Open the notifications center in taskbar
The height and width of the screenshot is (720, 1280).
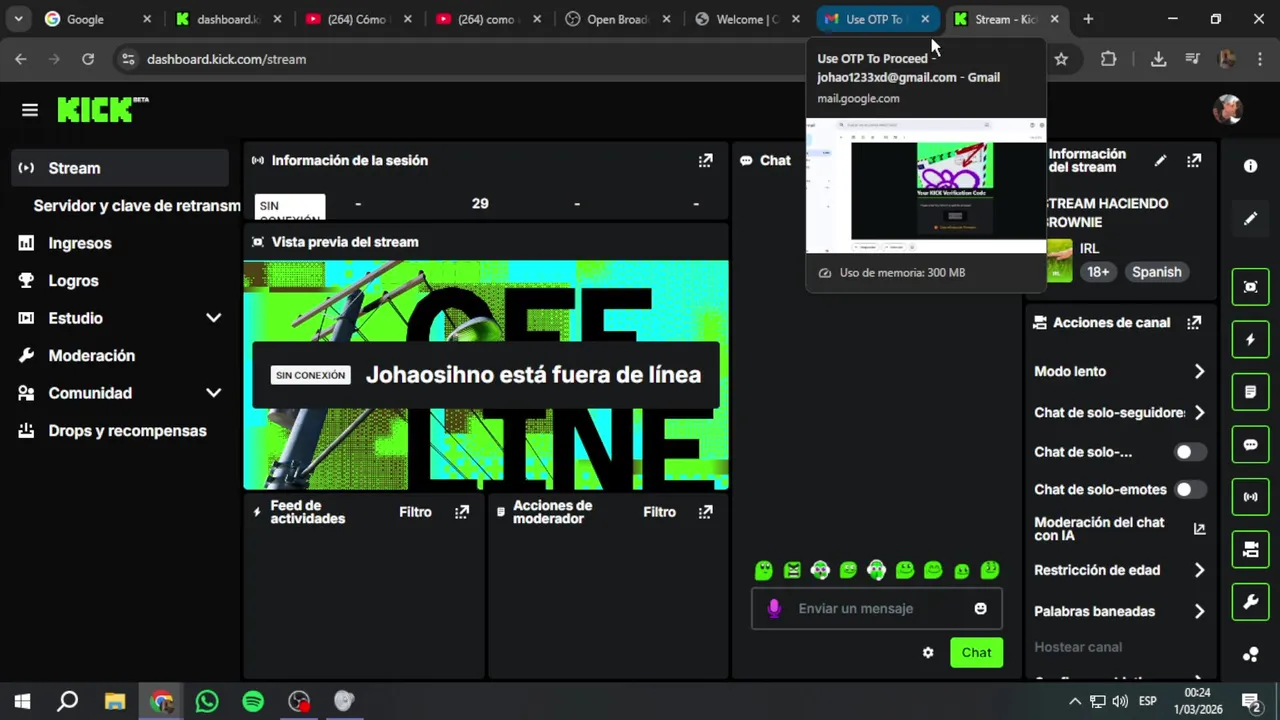1250,701
